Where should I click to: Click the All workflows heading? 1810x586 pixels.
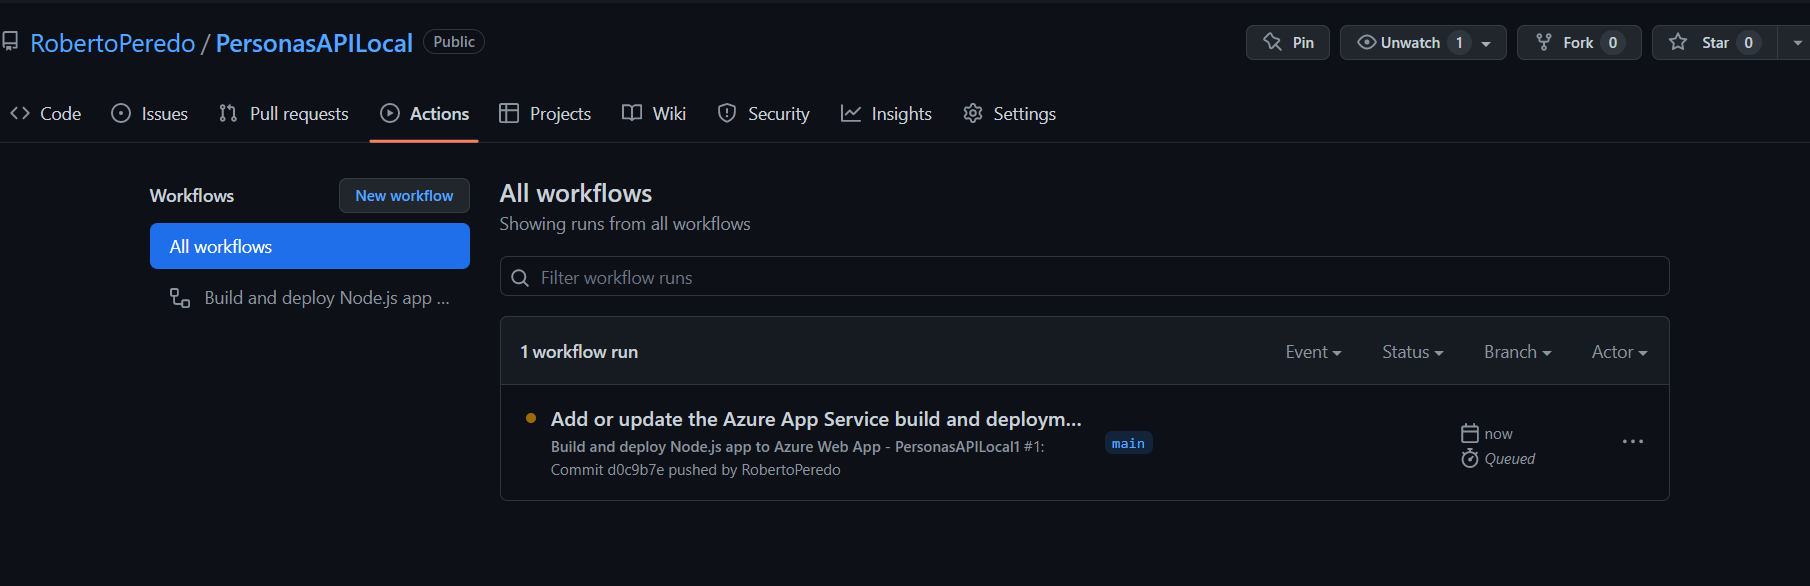pos(576,193)
